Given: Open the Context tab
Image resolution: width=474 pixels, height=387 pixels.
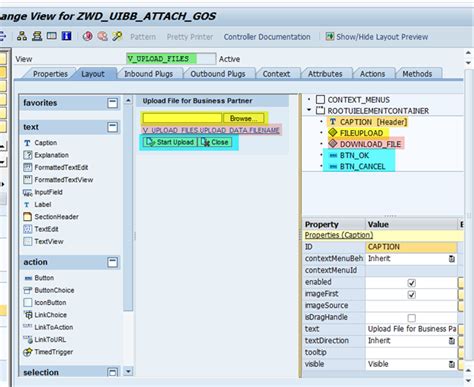Looking at the screenshot, I should [276, 74].
